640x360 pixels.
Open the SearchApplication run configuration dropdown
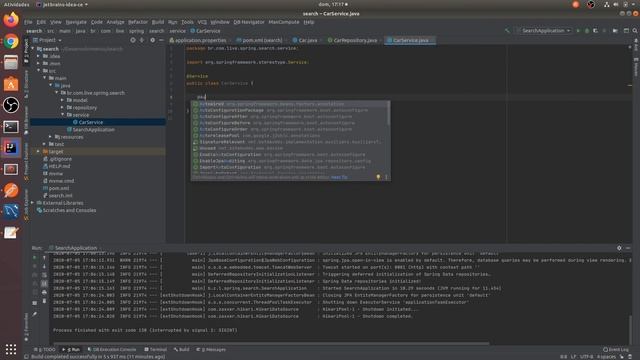point(543,31)
